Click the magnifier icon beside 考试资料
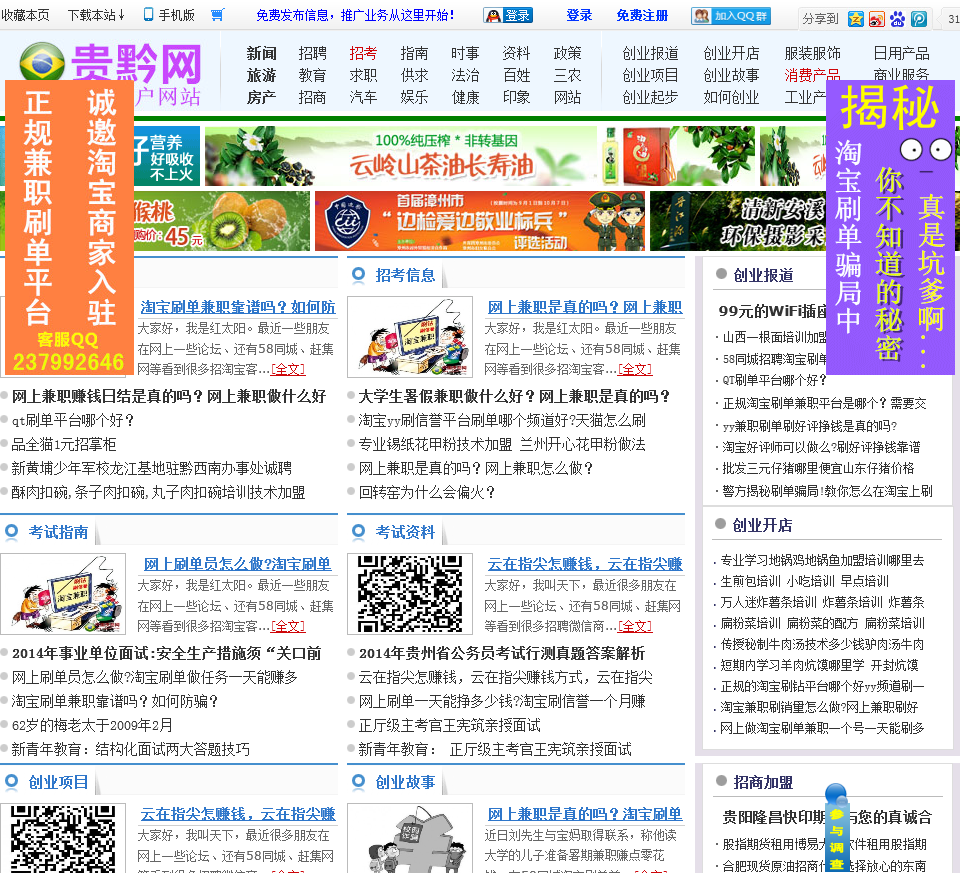Viewport: 960px width, 873px height. pyautogui.click(x=358, y=531)
